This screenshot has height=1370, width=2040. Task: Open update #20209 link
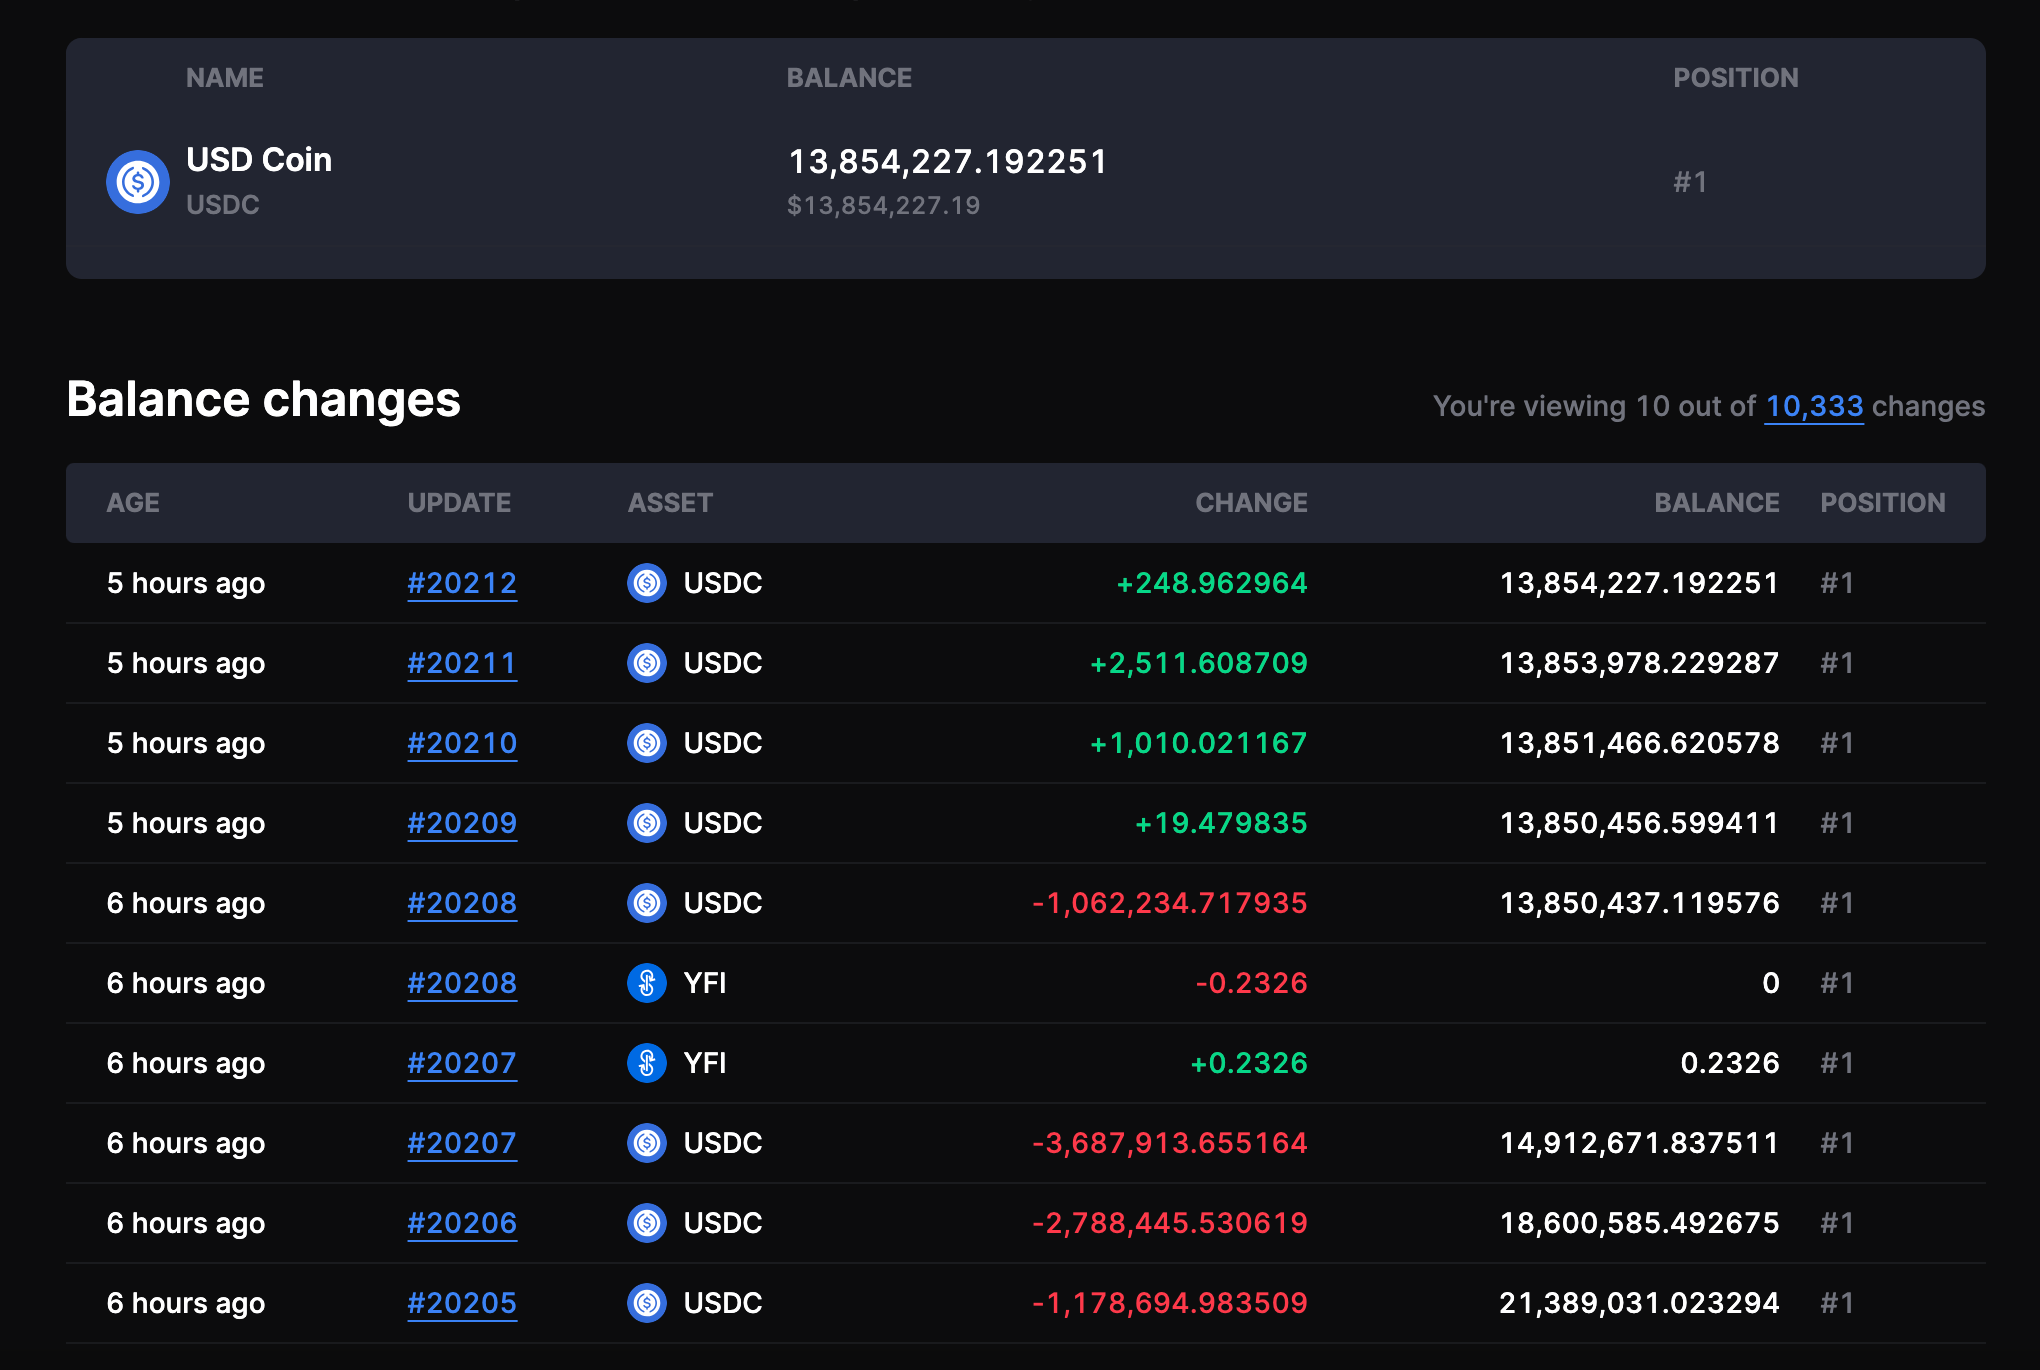(462, 823)
